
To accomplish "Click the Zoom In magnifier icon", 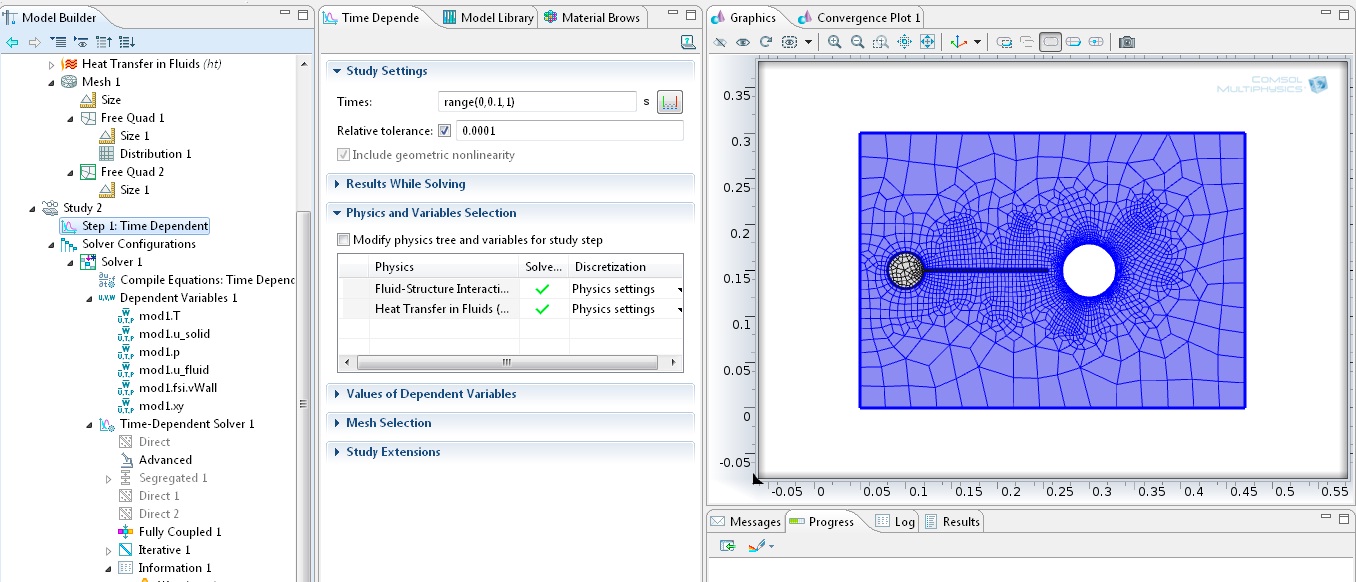I will point(835,42).
